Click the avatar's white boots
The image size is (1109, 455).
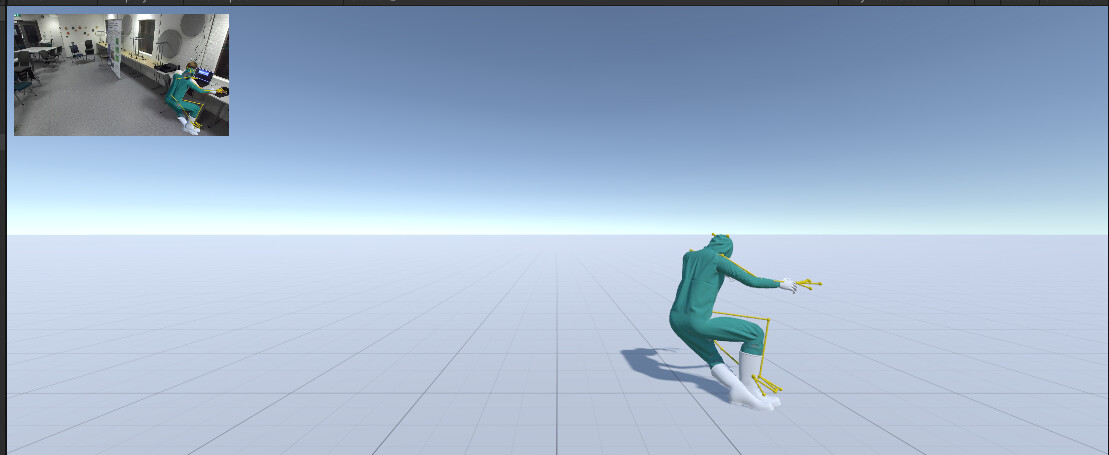coord(747,381)
